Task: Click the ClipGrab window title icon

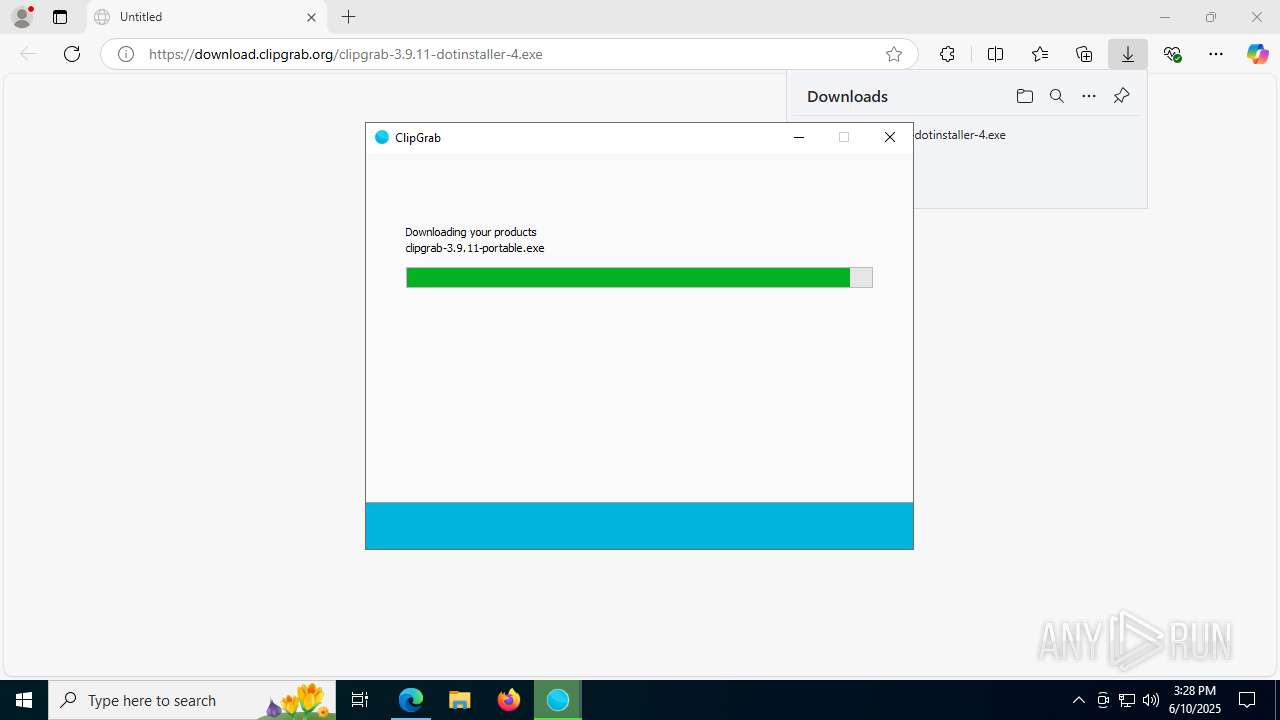Action: click(x=382, y=138)
